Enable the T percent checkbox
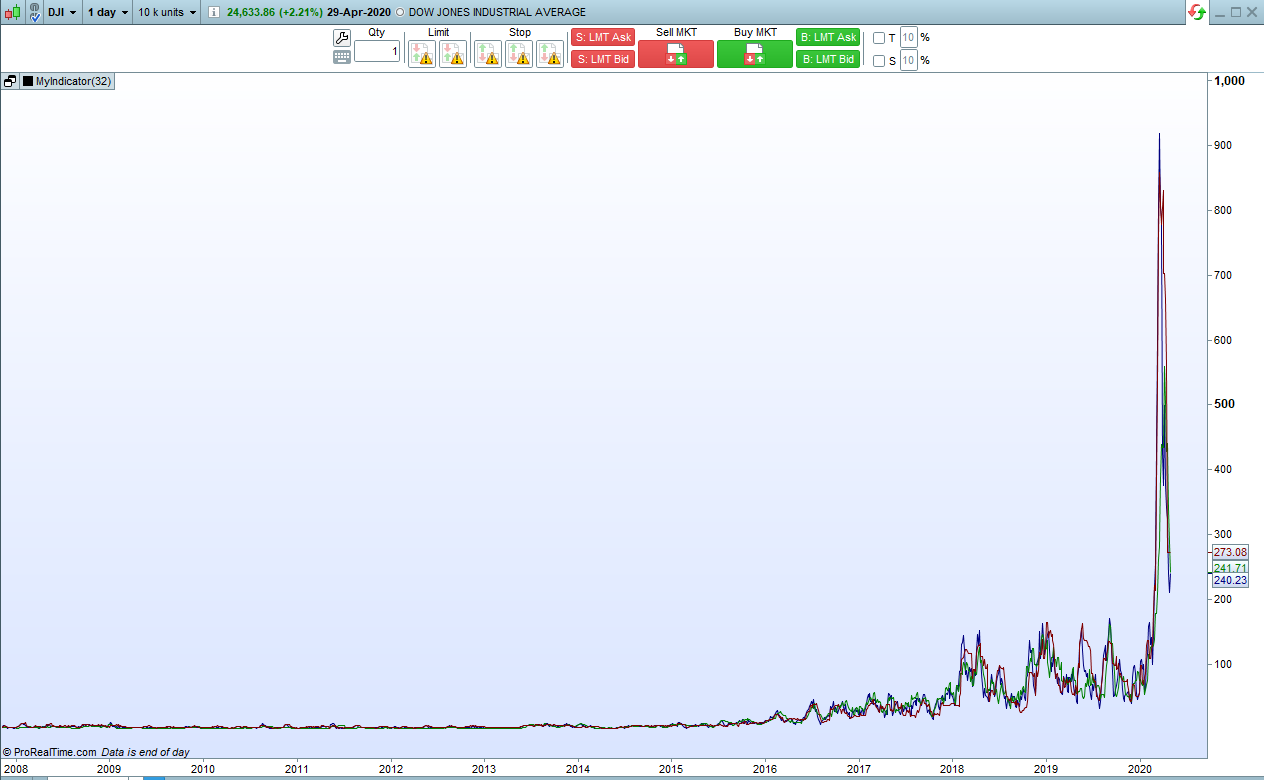 click(879, 38)
